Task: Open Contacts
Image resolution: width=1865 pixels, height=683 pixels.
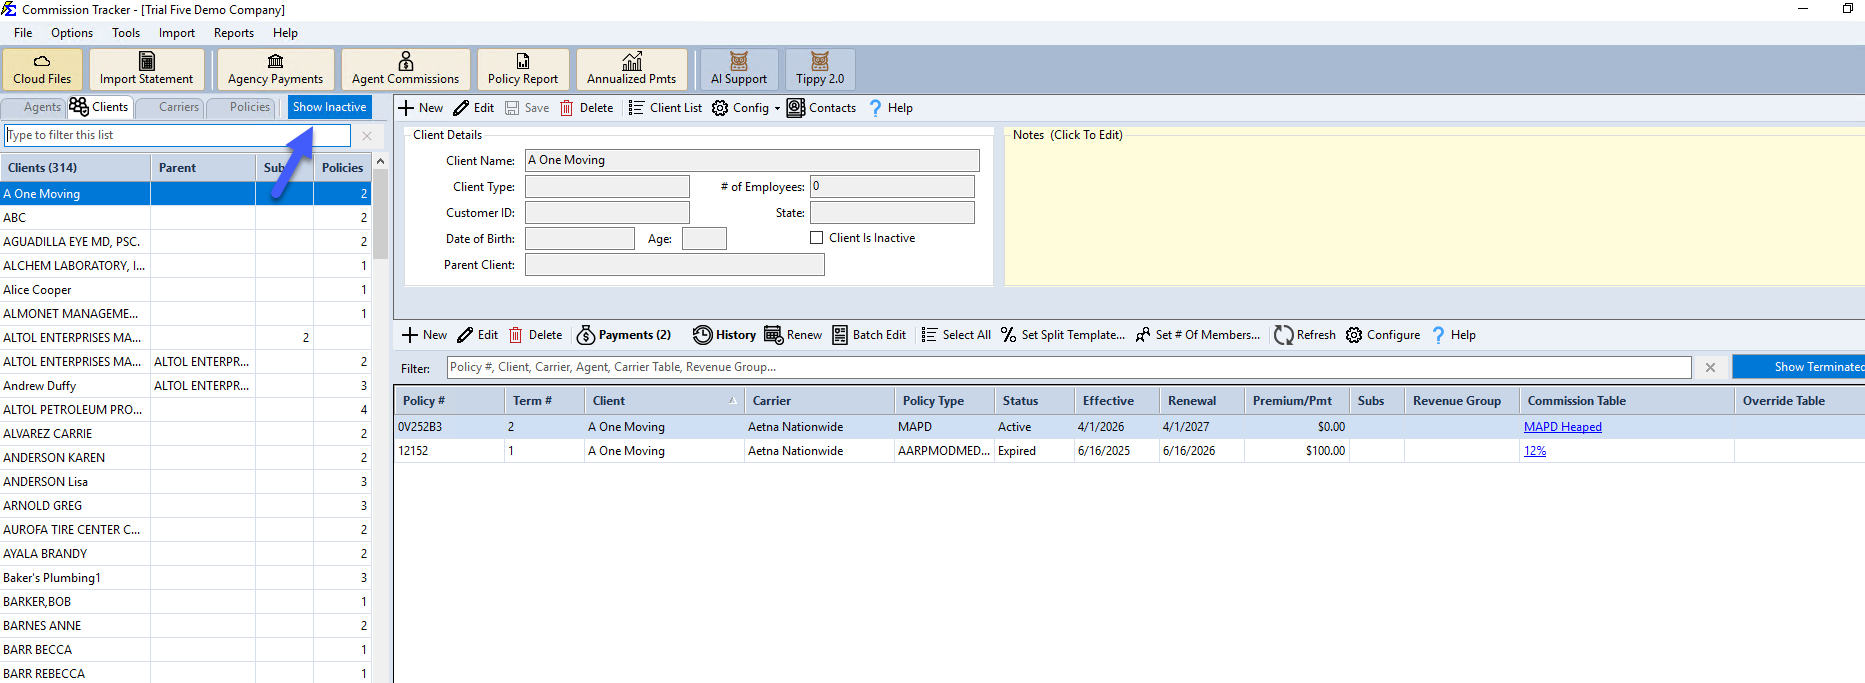Action: [822, 108]
